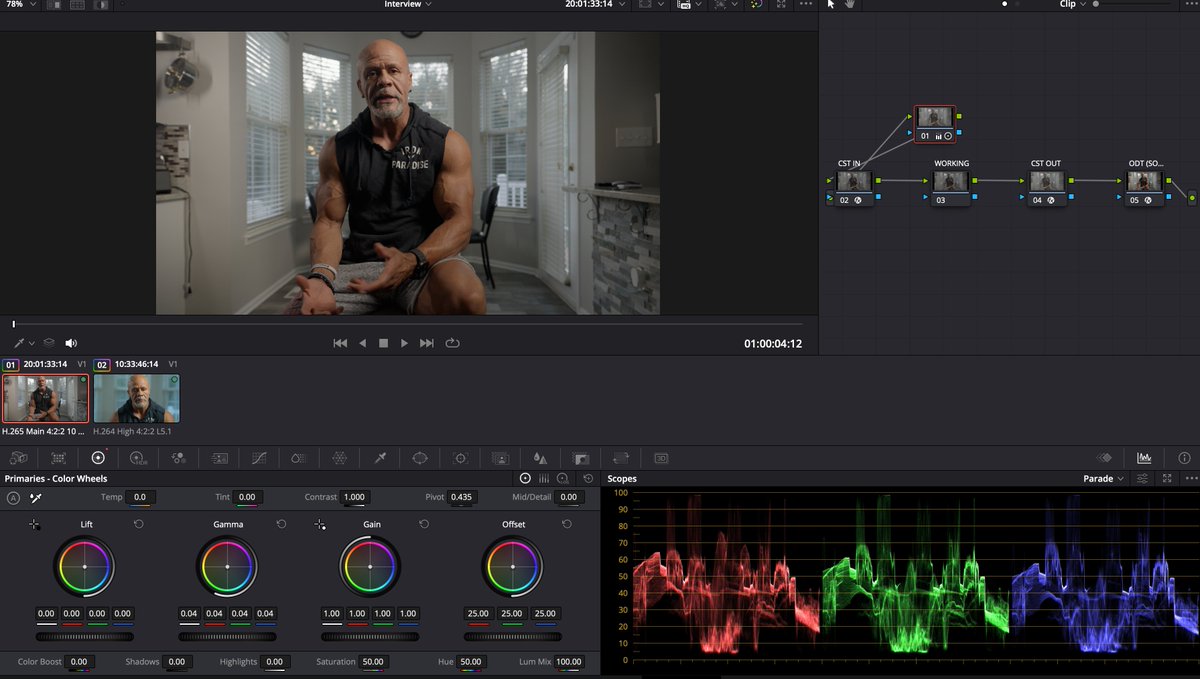Reset the Gain wheel
This screenshot has height=679, width=1200.
[x=424, y=524]
